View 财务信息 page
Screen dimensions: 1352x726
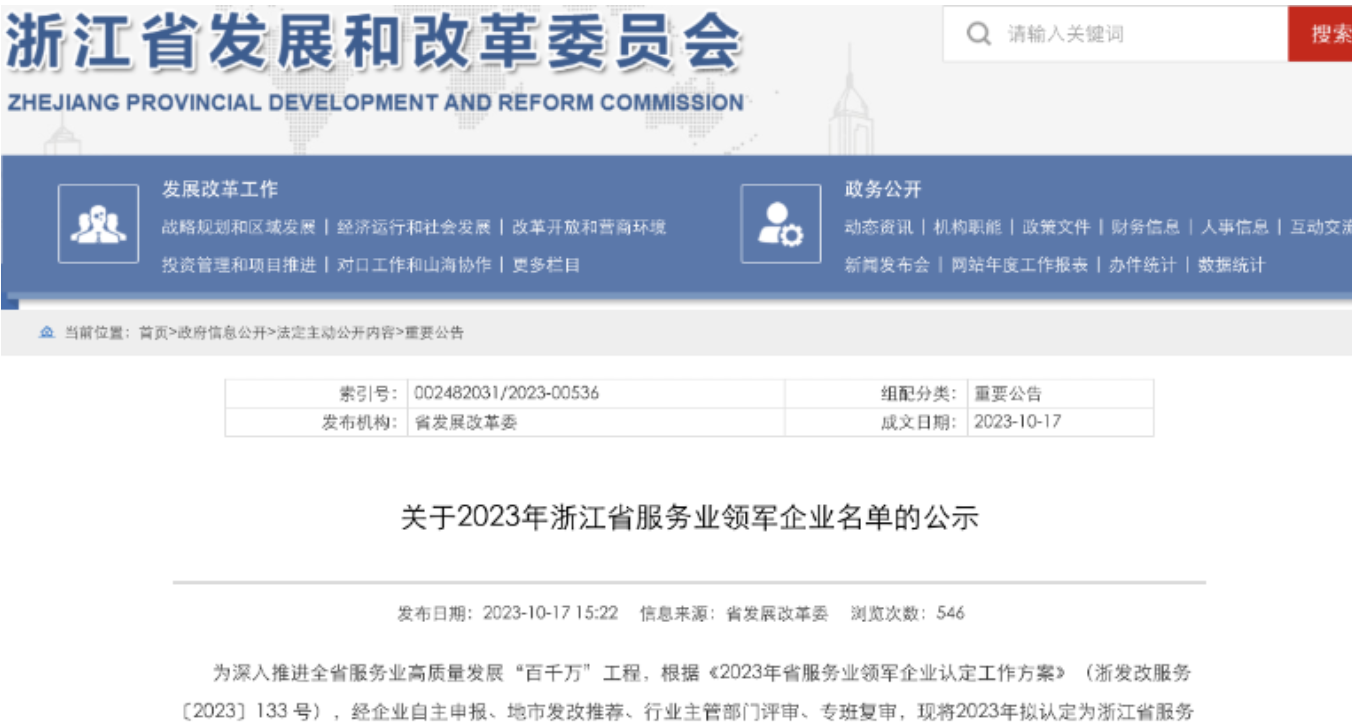tap(1145, 227)
